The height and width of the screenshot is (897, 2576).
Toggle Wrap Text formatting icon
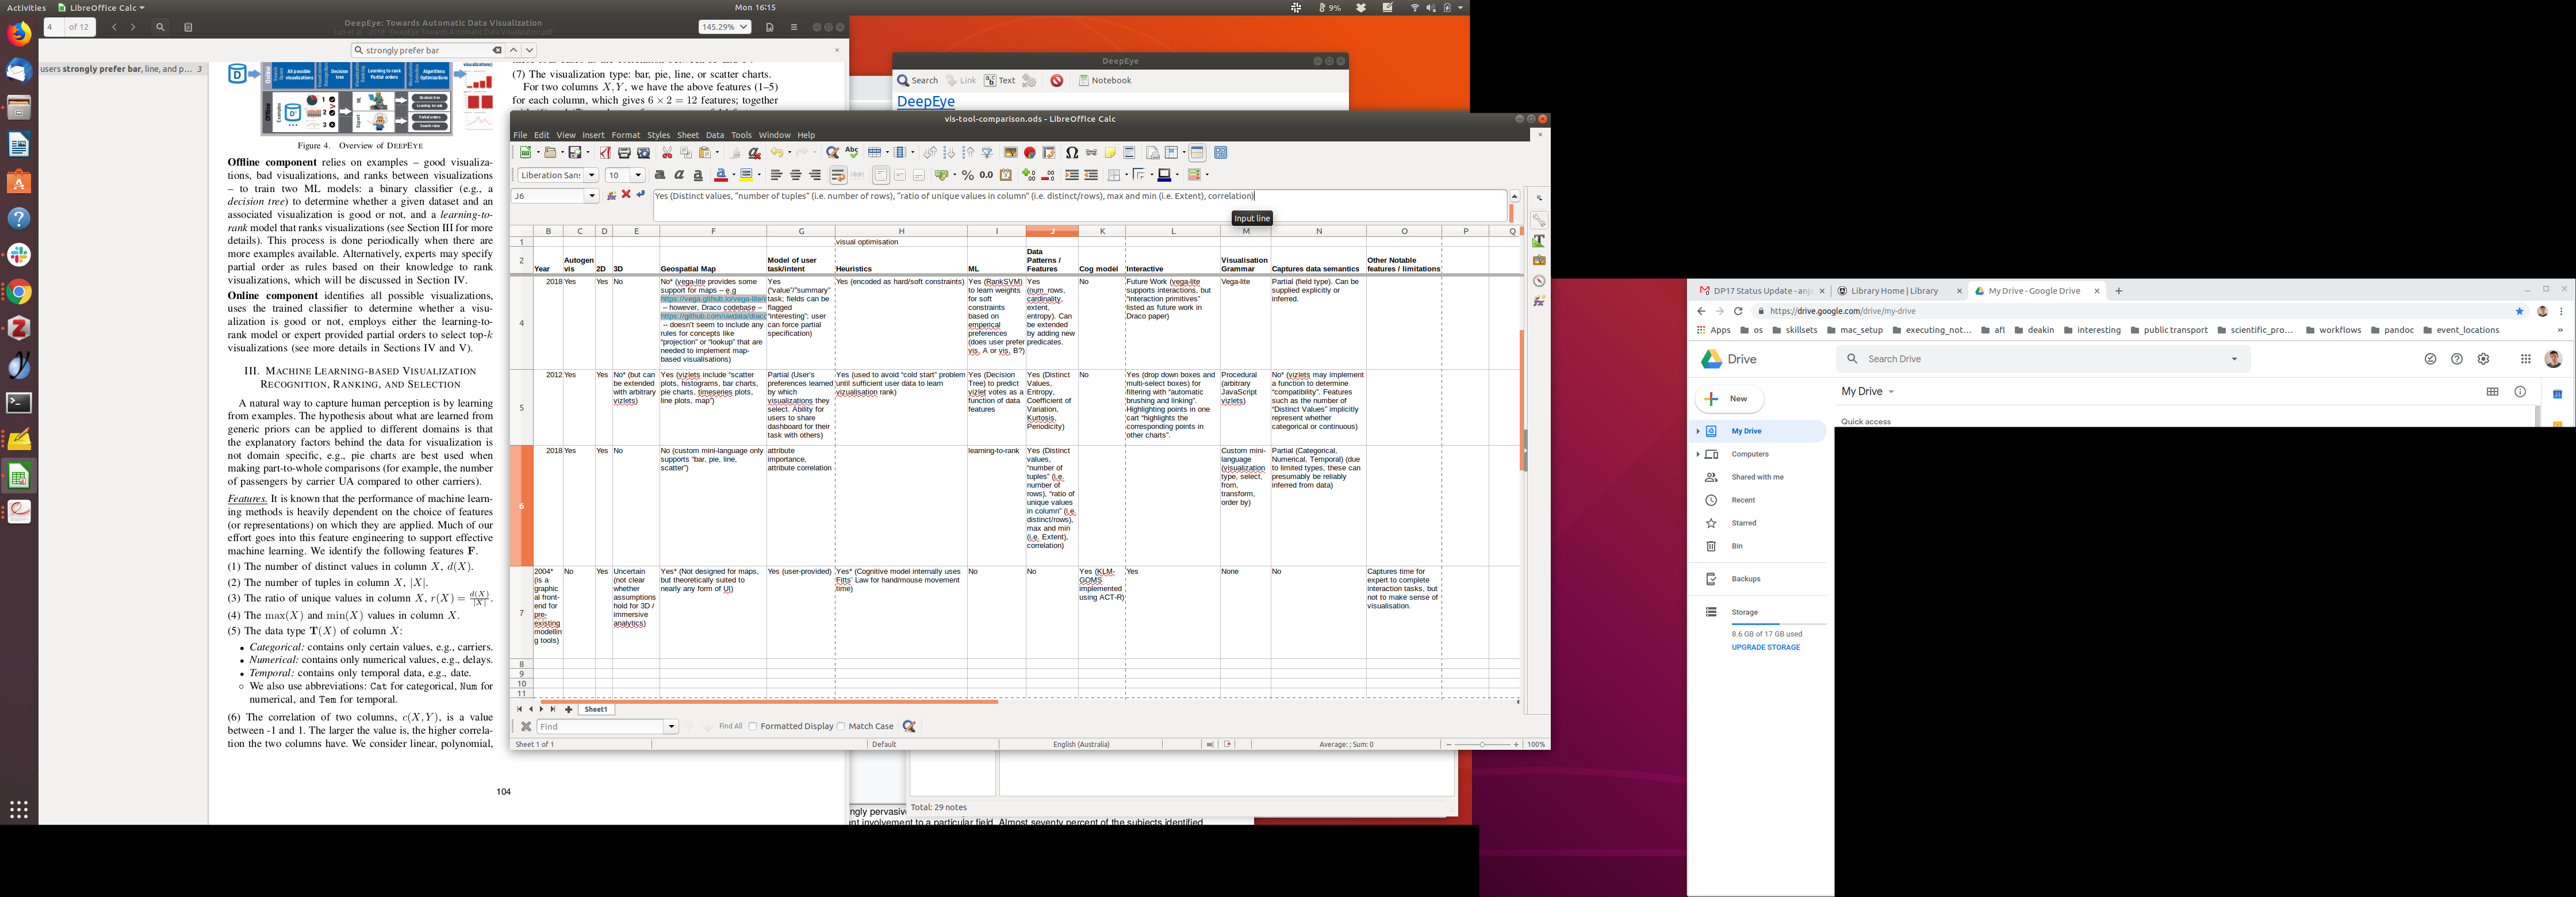tap(838, 175)
